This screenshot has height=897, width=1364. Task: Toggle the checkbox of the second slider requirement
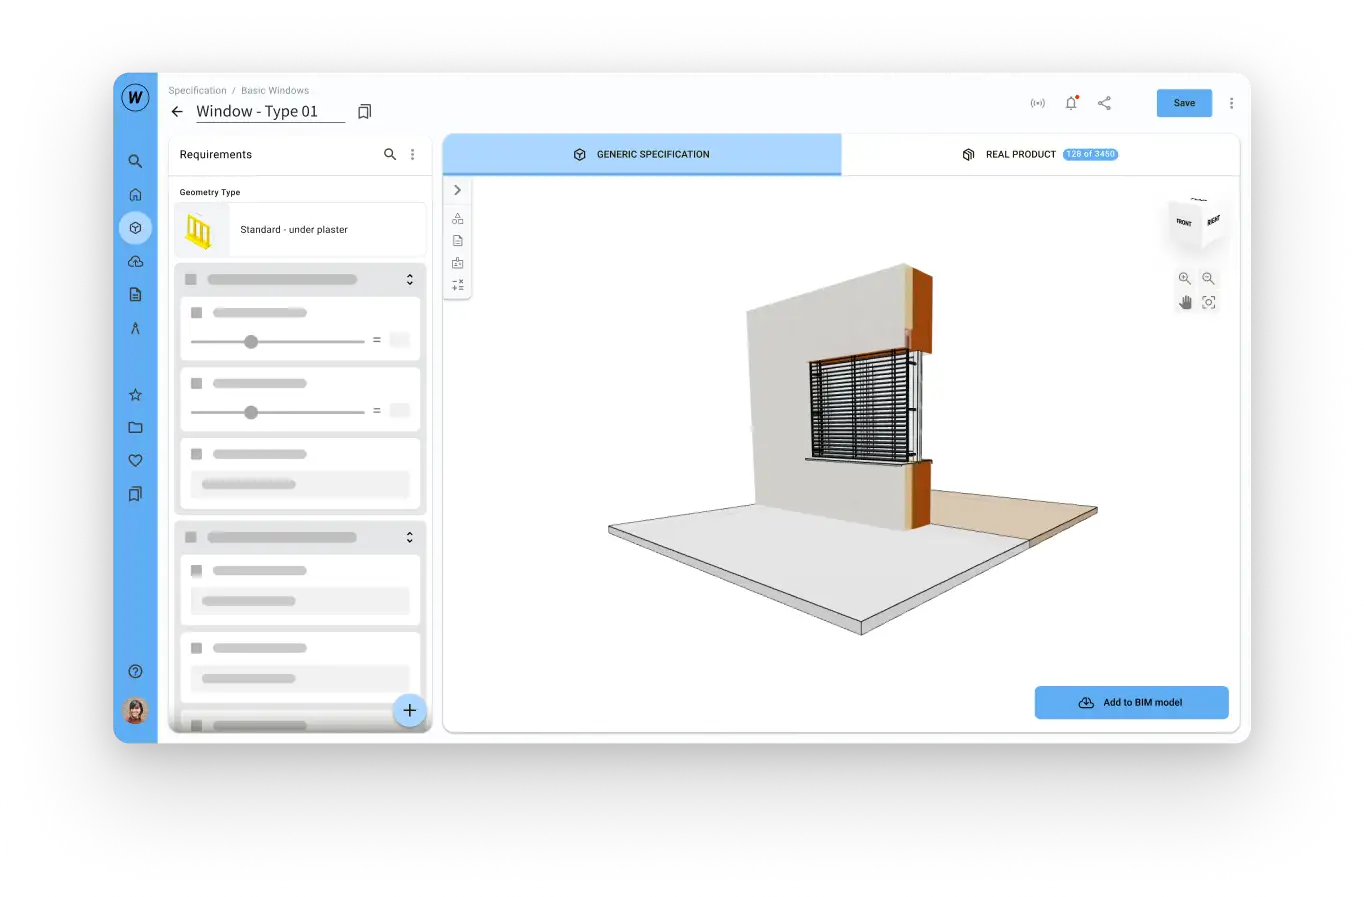point(197,384)
